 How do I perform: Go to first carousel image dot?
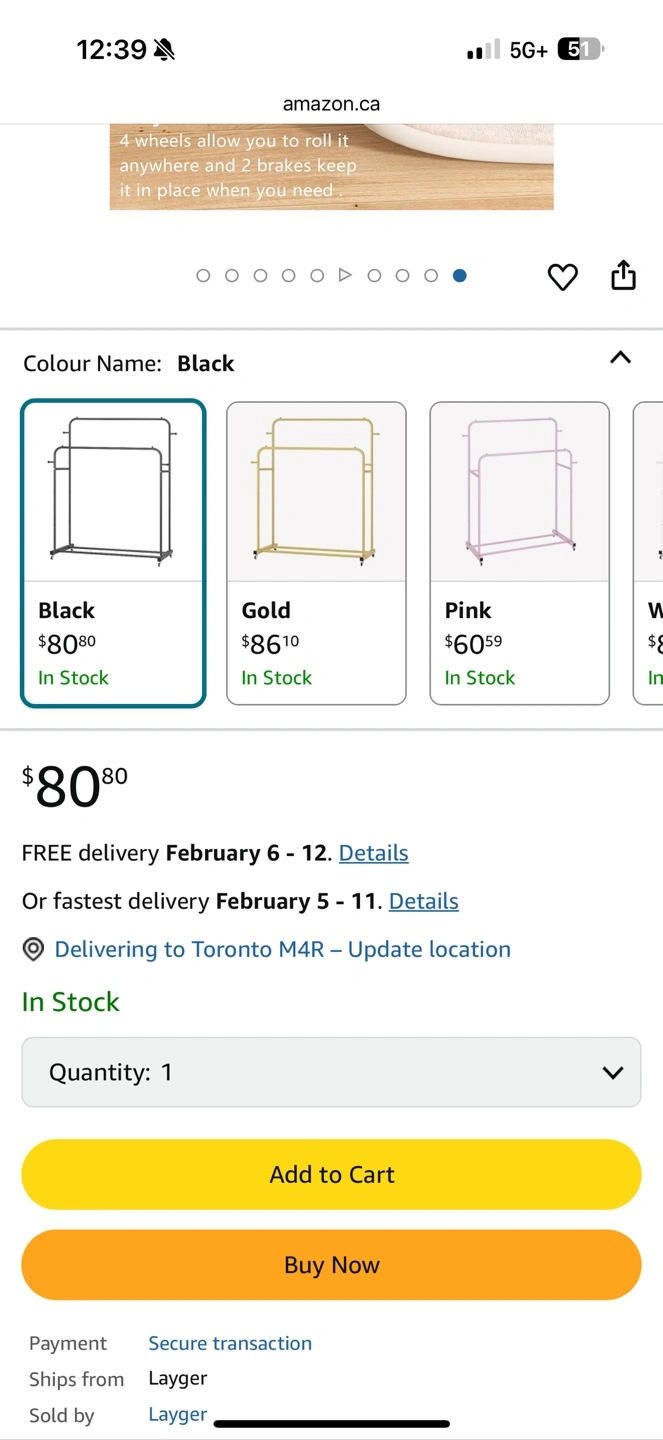204,275
